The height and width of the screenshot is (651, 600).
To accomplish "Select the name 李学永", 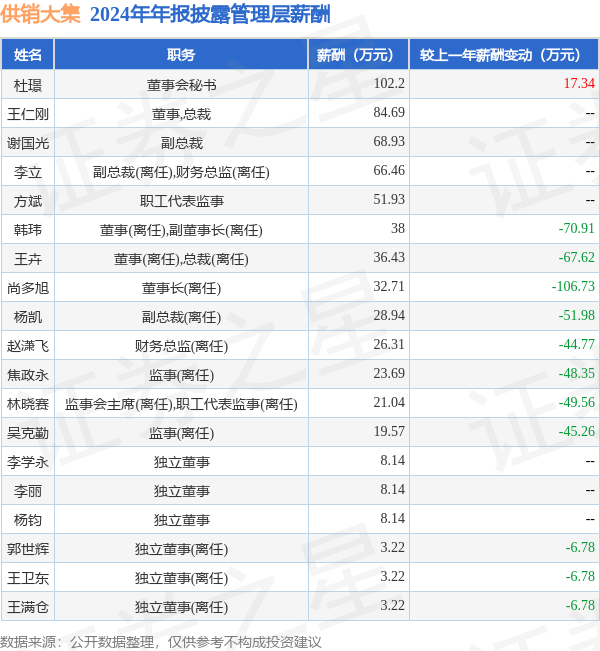I will [28, 463].
